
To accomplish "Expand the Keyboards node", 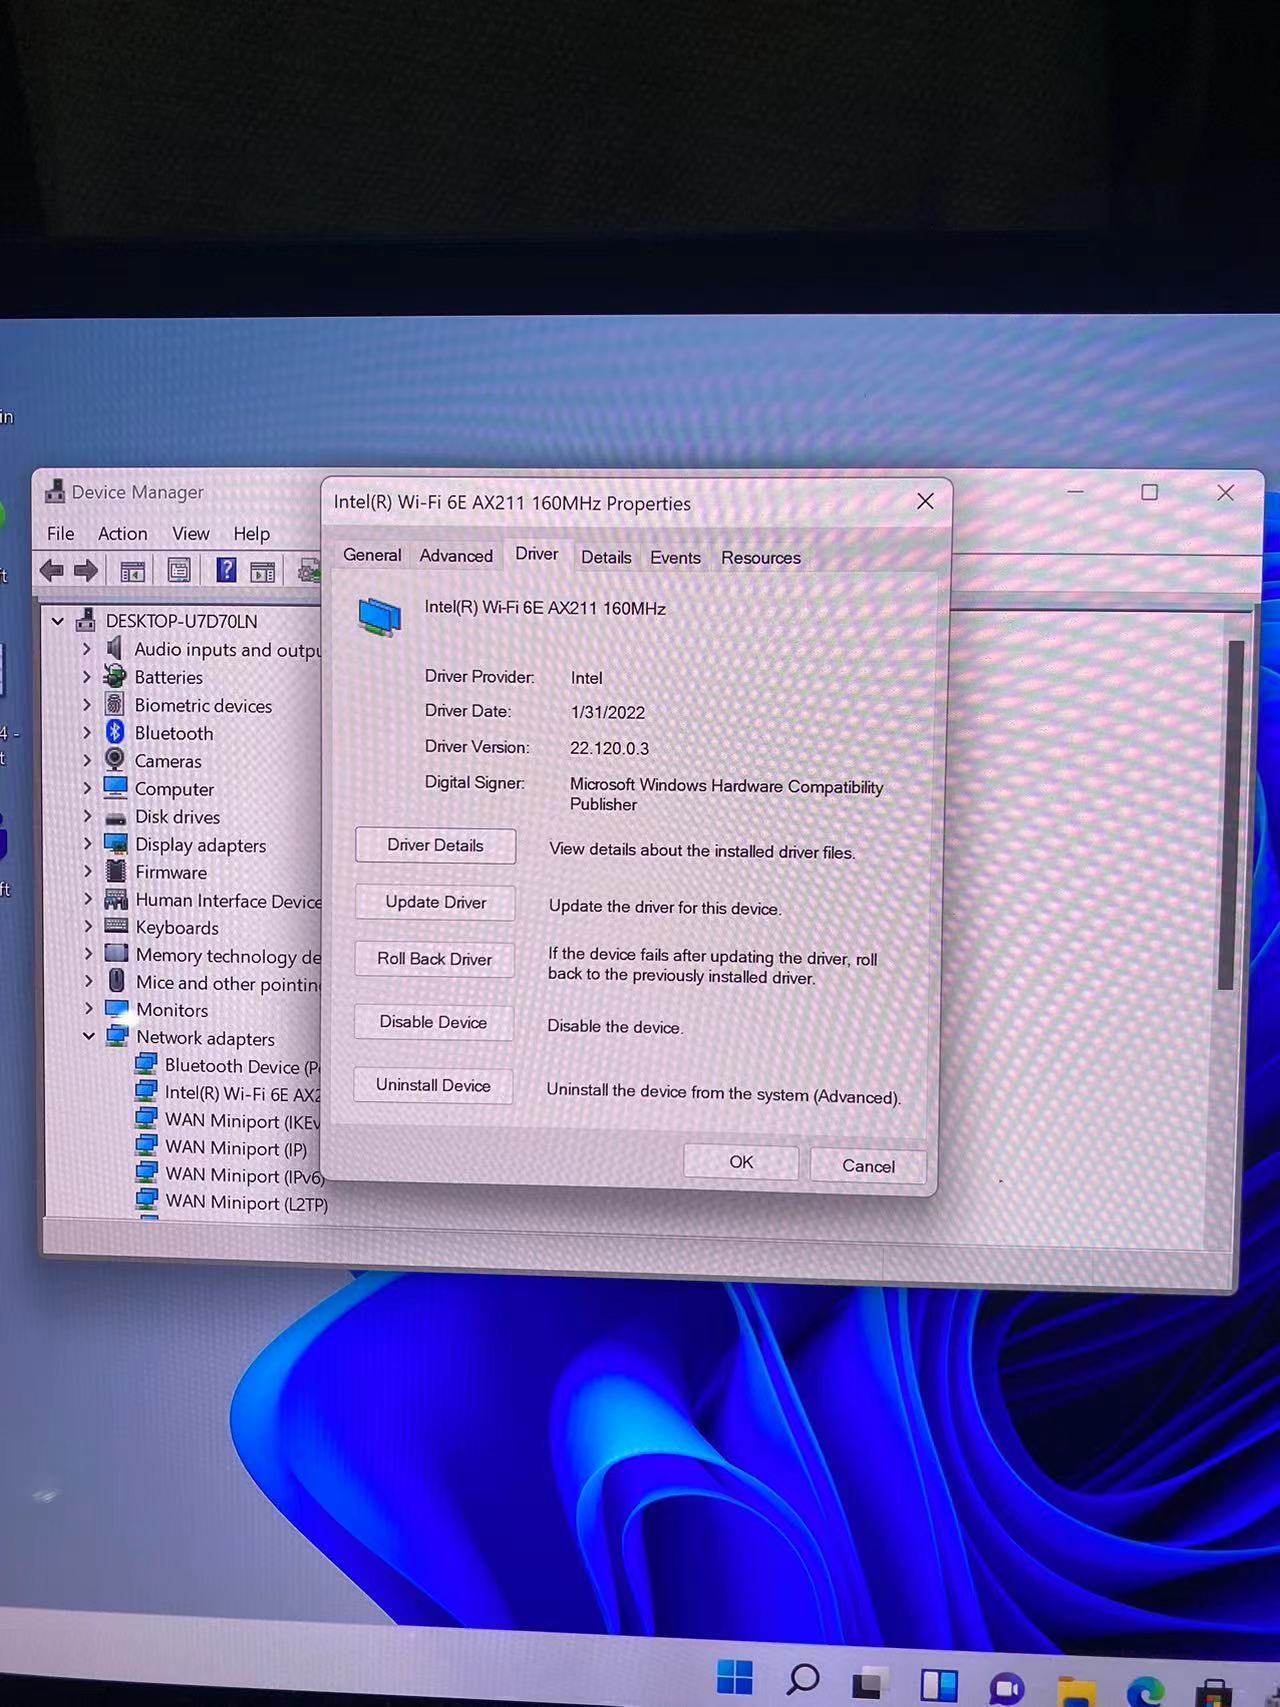I will pos(88,927).
